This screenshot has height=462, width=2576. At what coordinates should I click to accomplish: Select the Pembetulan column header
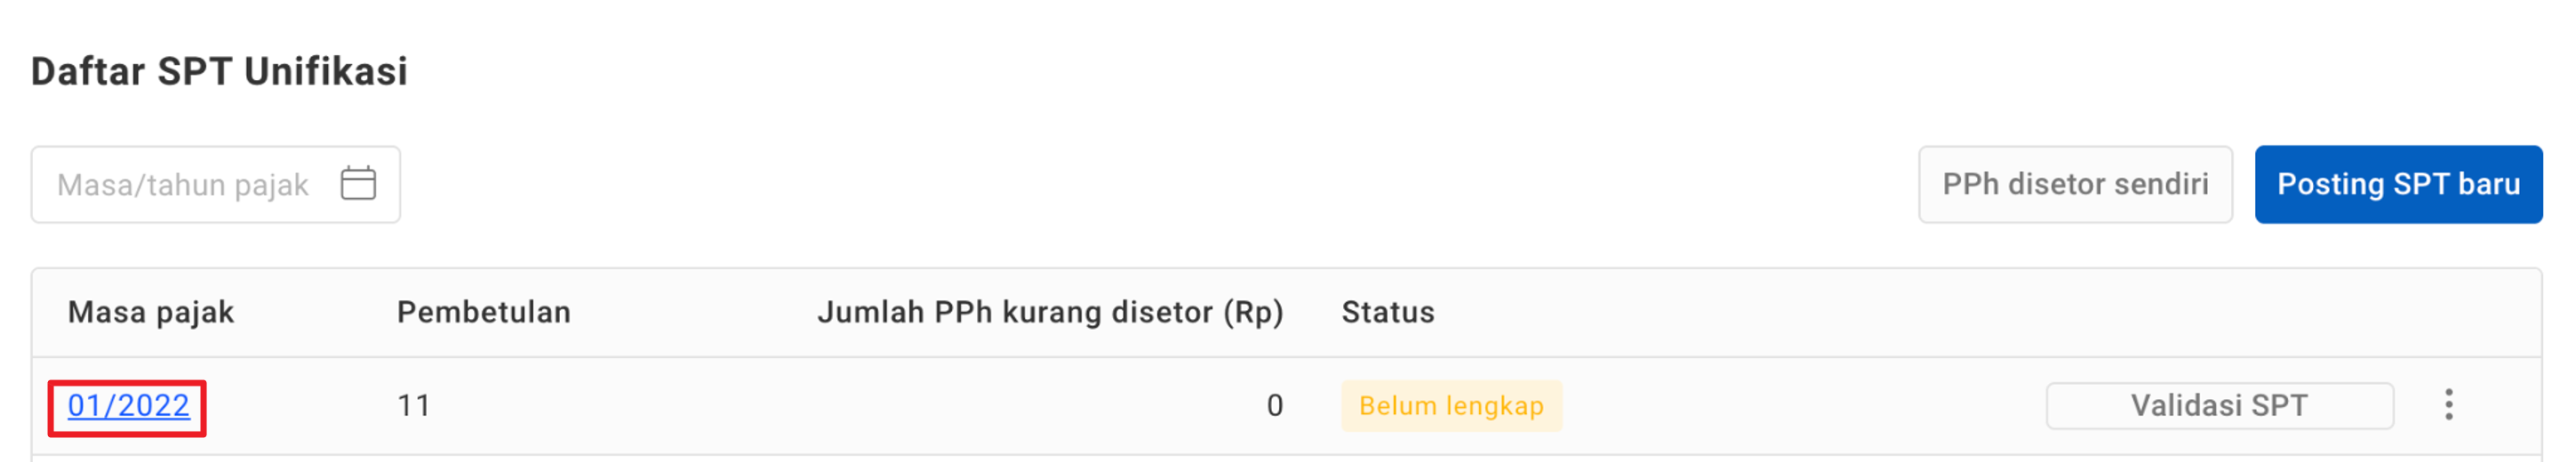point(484,313)
